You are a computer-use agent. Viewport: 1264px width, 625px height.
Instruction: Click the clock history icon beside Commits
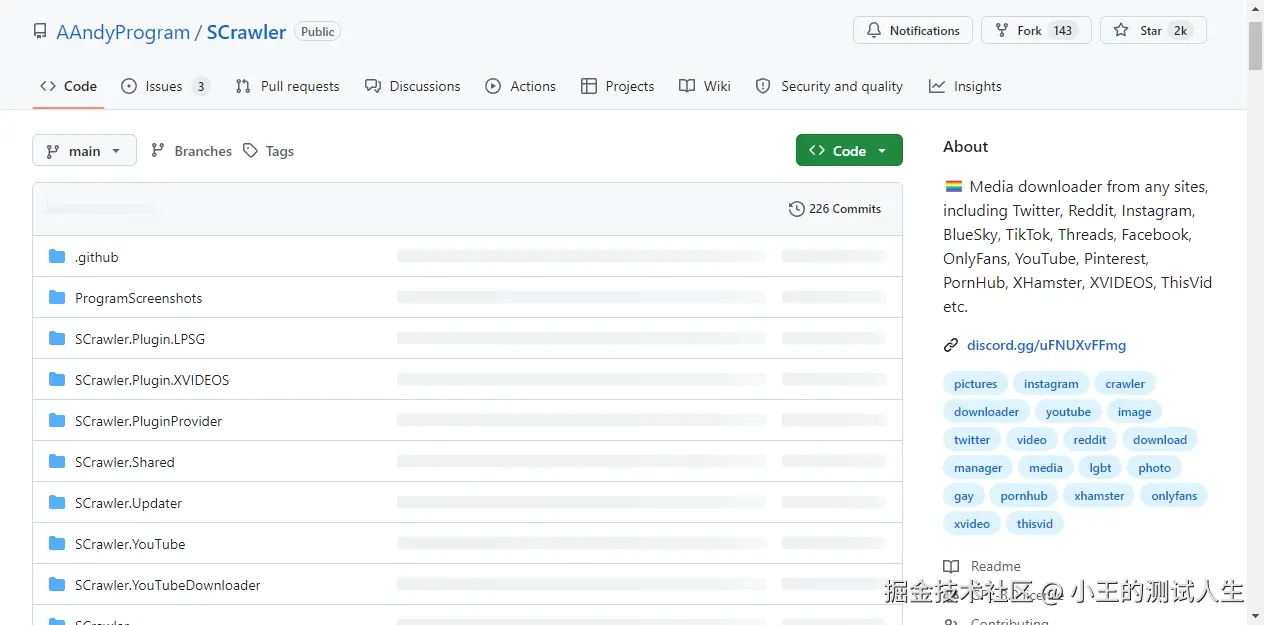[796, 209]
